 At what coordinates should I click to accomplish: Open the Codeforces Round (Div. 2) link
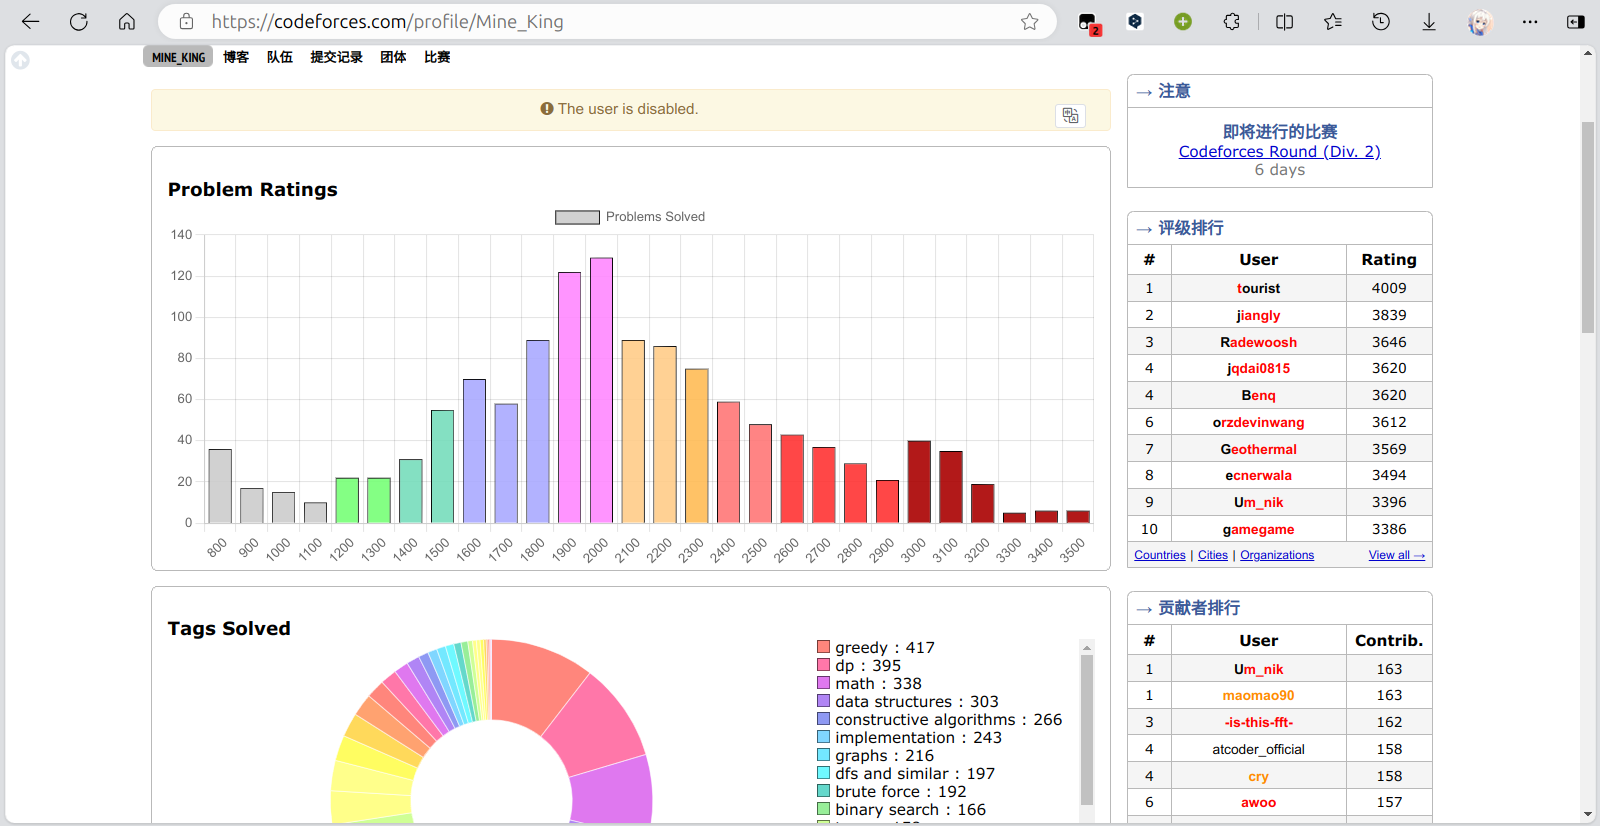[x=1279, y=151]
